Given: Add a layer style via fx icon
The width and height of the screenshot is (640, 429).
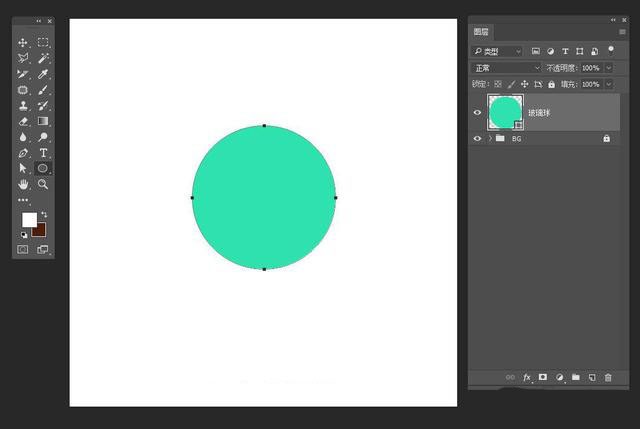Looking at the screenshot, I should pyautogui.click(x=527, y=378).
